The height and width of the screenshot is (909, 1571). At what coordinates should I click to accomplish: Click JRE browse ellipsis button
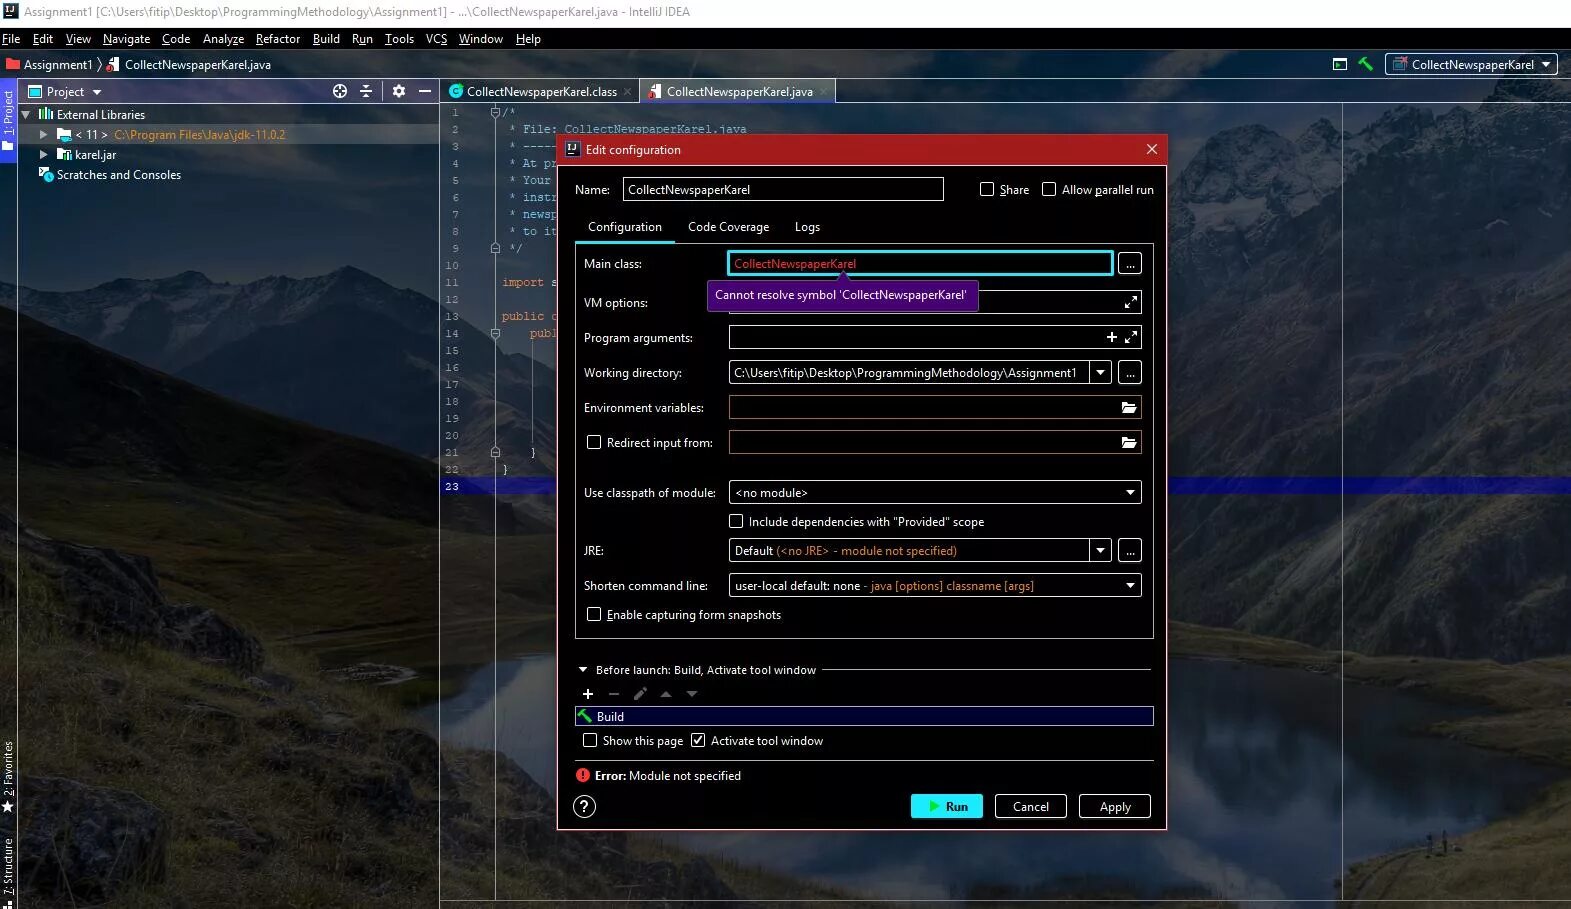[x=1130, y=551]
